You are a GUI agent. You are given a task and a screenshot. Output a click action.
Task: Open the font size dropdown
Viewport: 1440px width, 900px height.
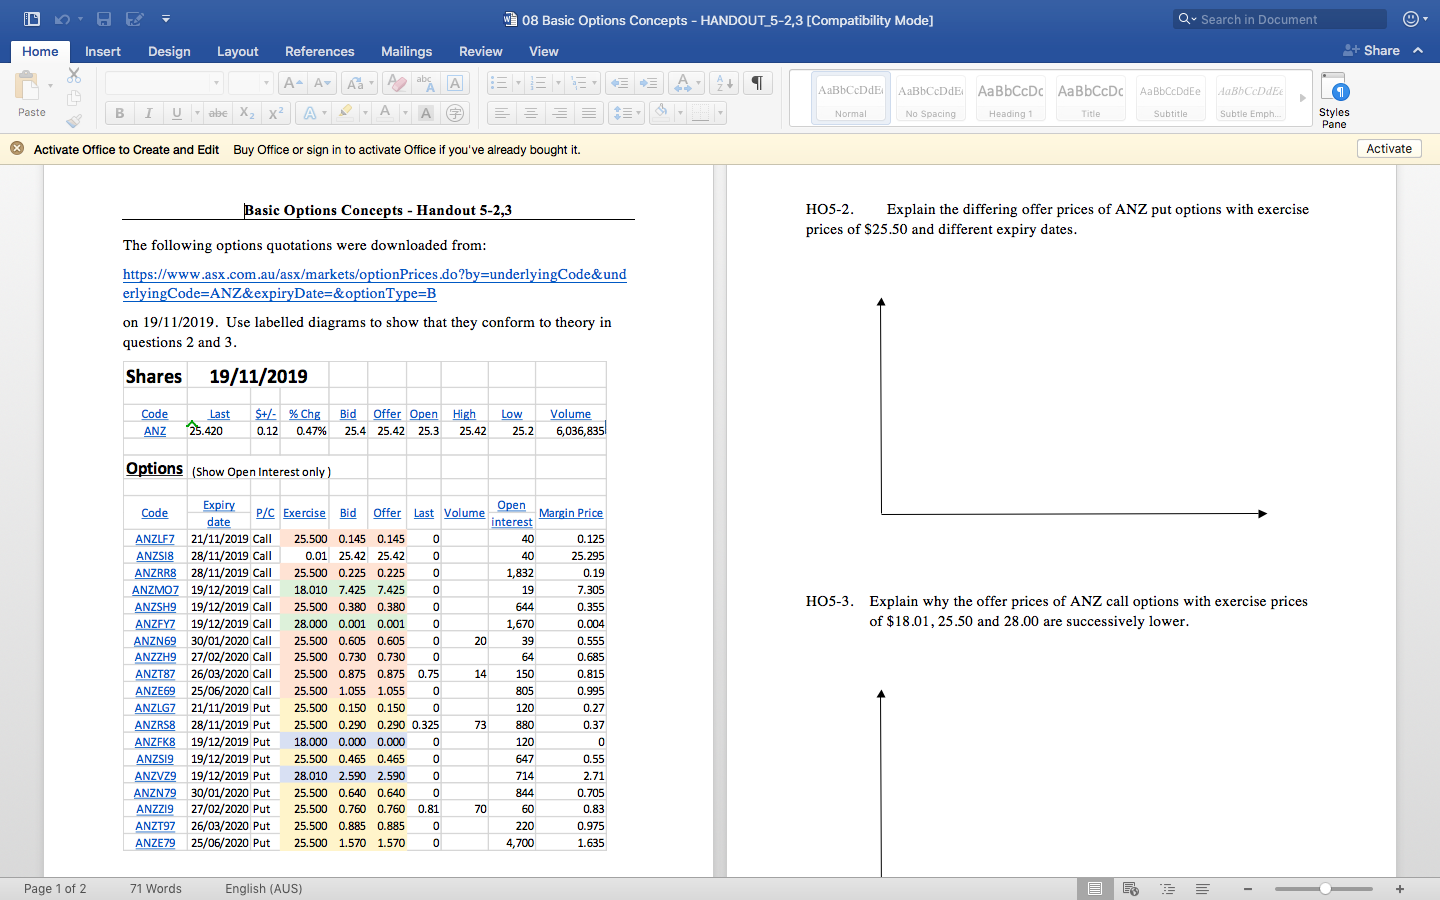point(266,83)
